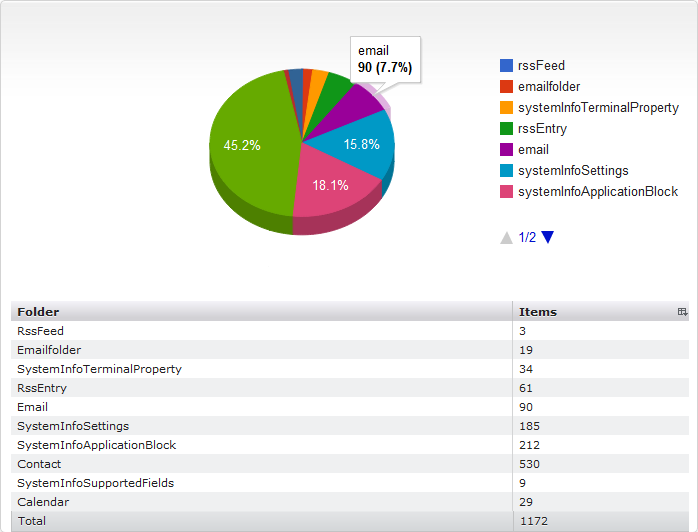
Task: Select the email legend label
Action: [533, 150]
